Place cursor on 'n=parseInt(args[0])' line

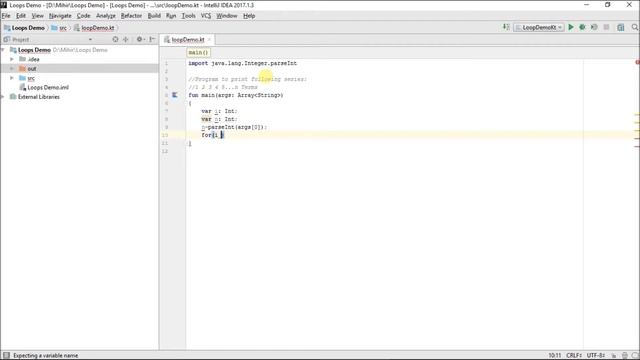233,127
